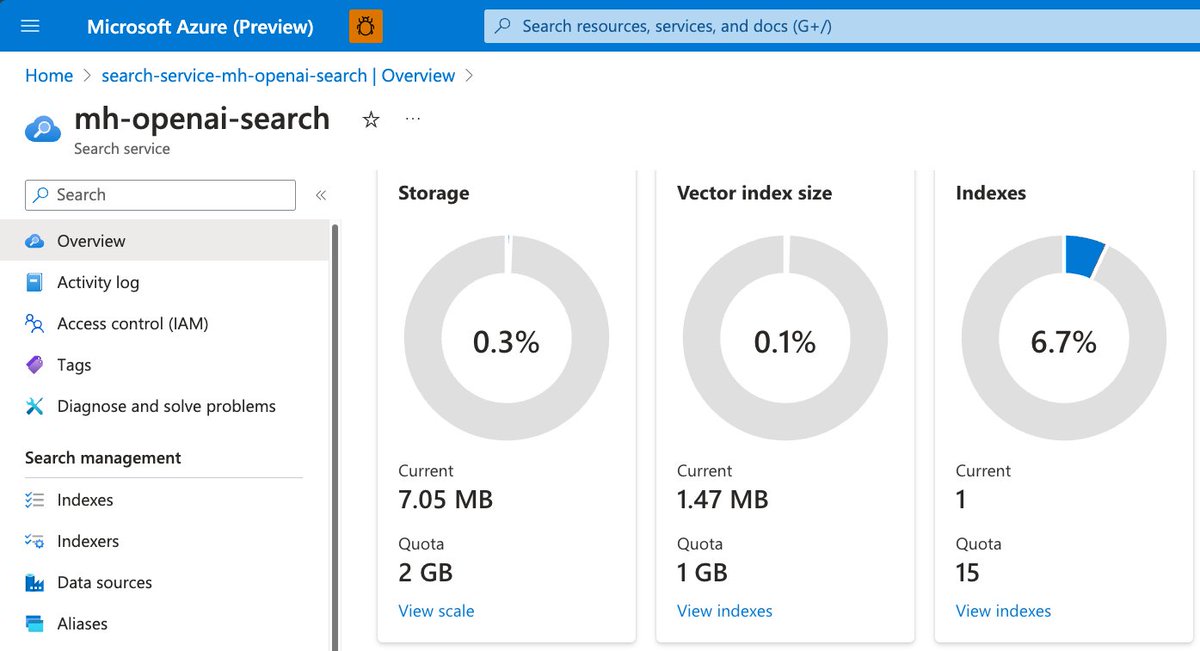Click the Indexes list icon
This screenshot has width=1200, height=651.
35,500
